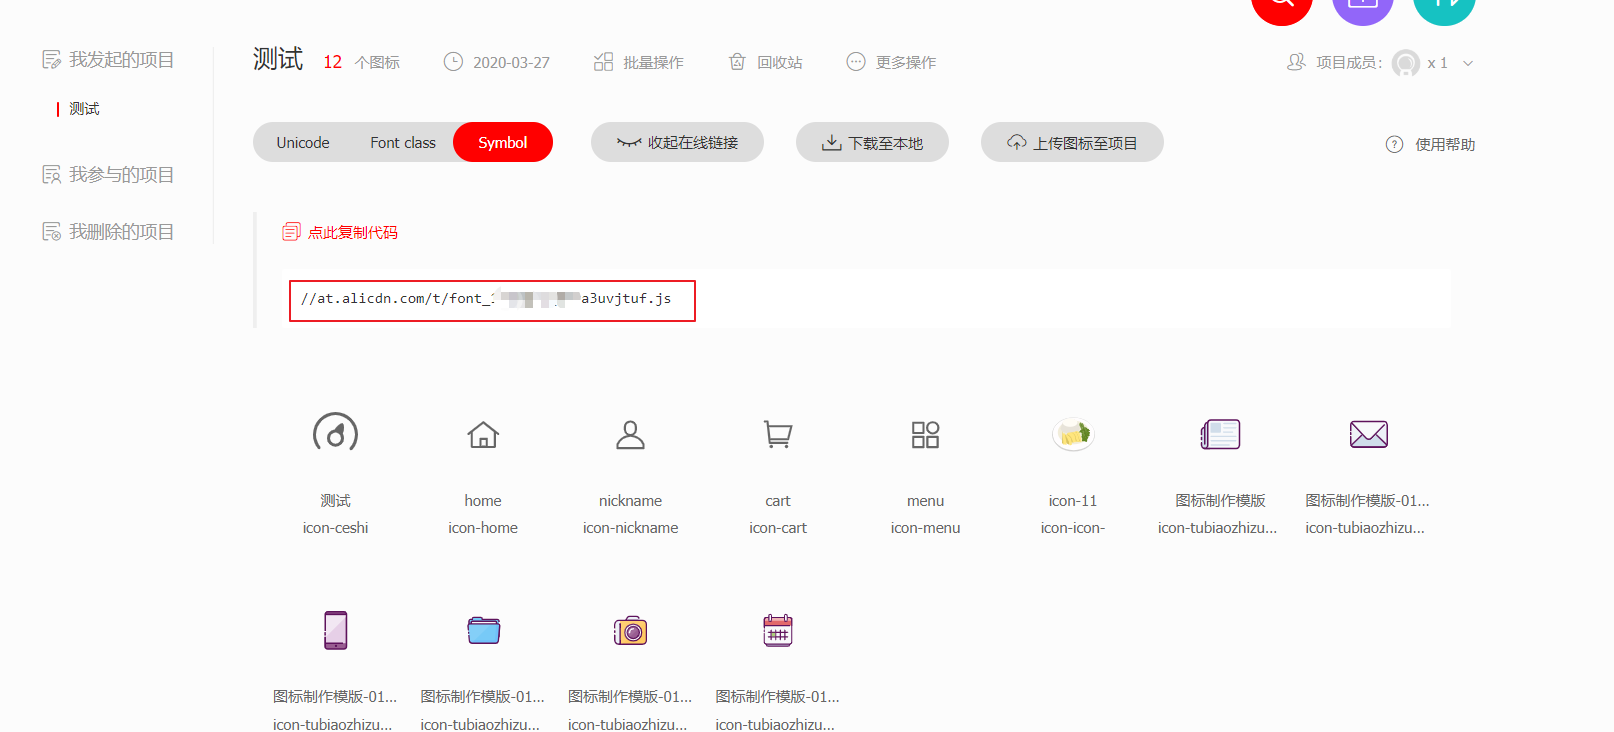Click the 项目成员 label
Screen dimensions: 1614x732
click(x=1349, y=62)
